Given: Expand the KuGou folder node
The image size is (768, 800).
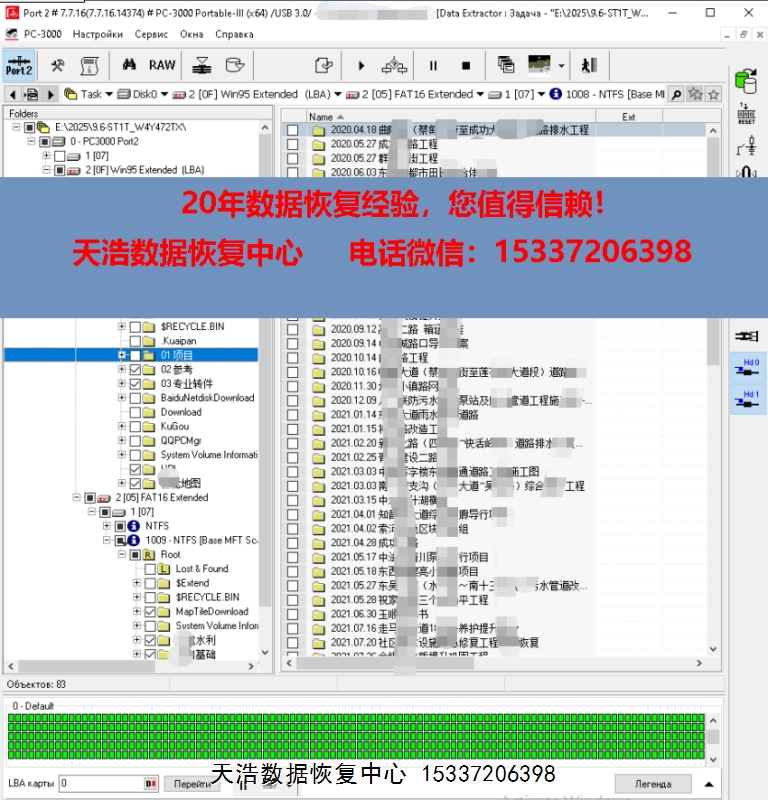Looking at the screenshot, I should pos(122,426).
